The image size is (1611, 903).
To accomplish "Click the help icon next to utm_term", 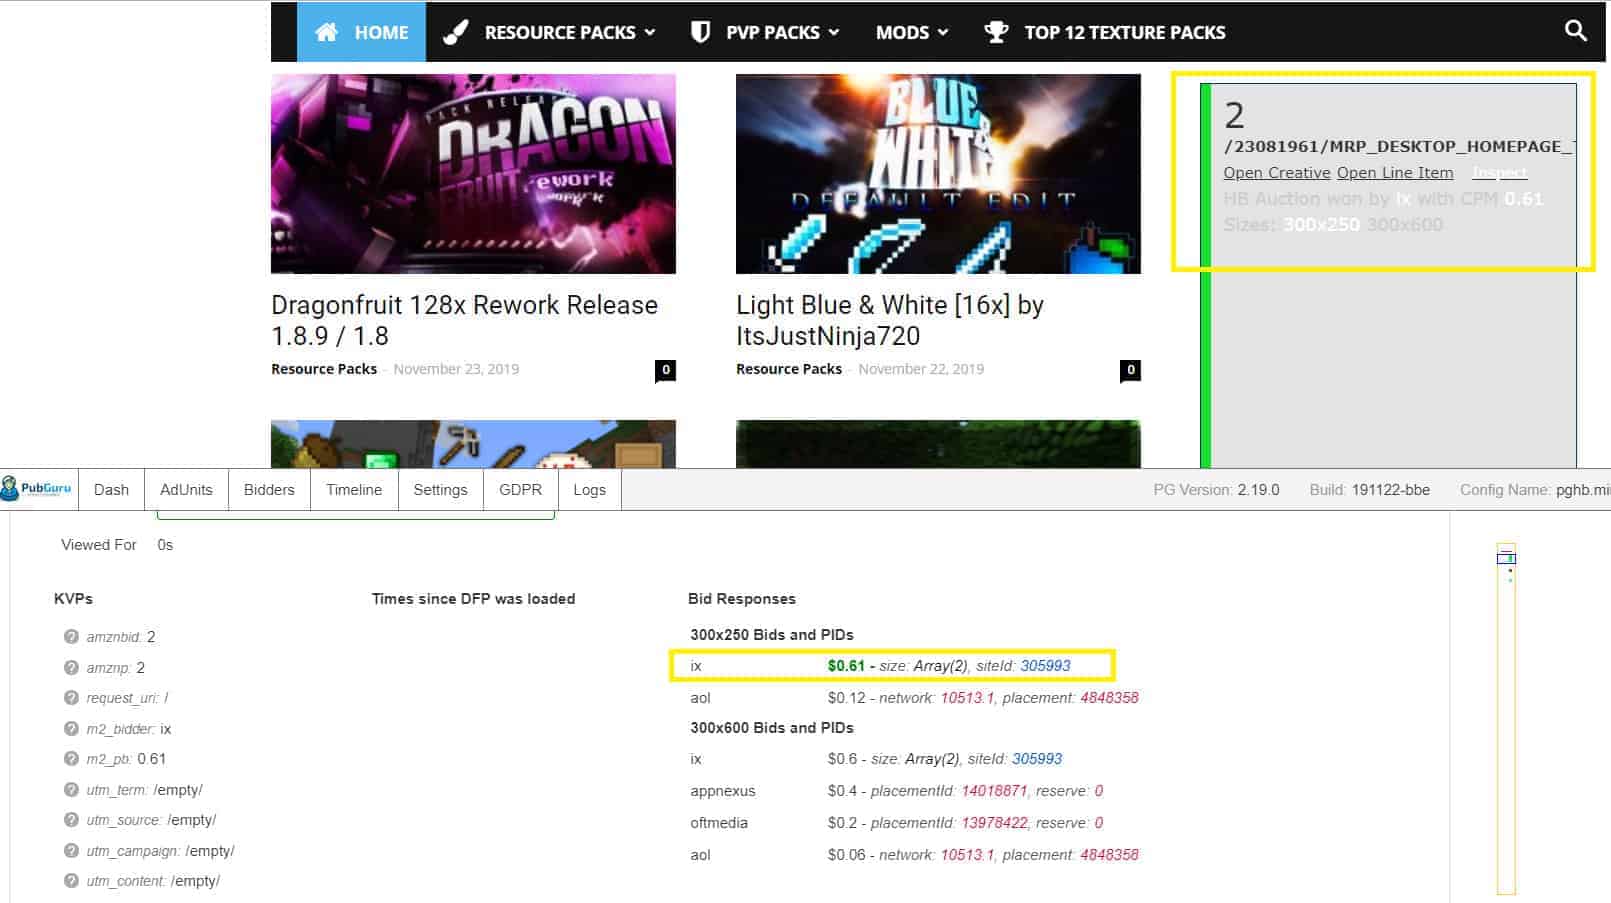I will [x=71, y=789].
